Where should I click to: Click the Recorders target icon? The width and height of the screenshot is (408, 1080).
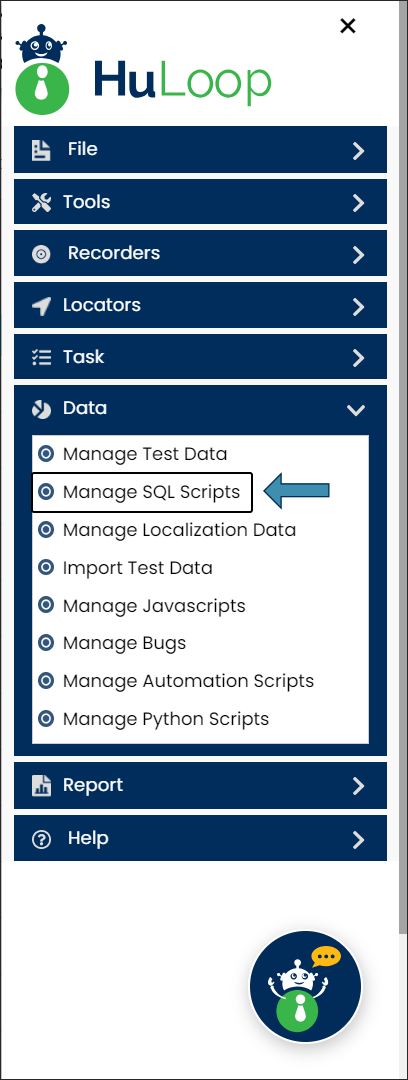(x=41, y=254)
